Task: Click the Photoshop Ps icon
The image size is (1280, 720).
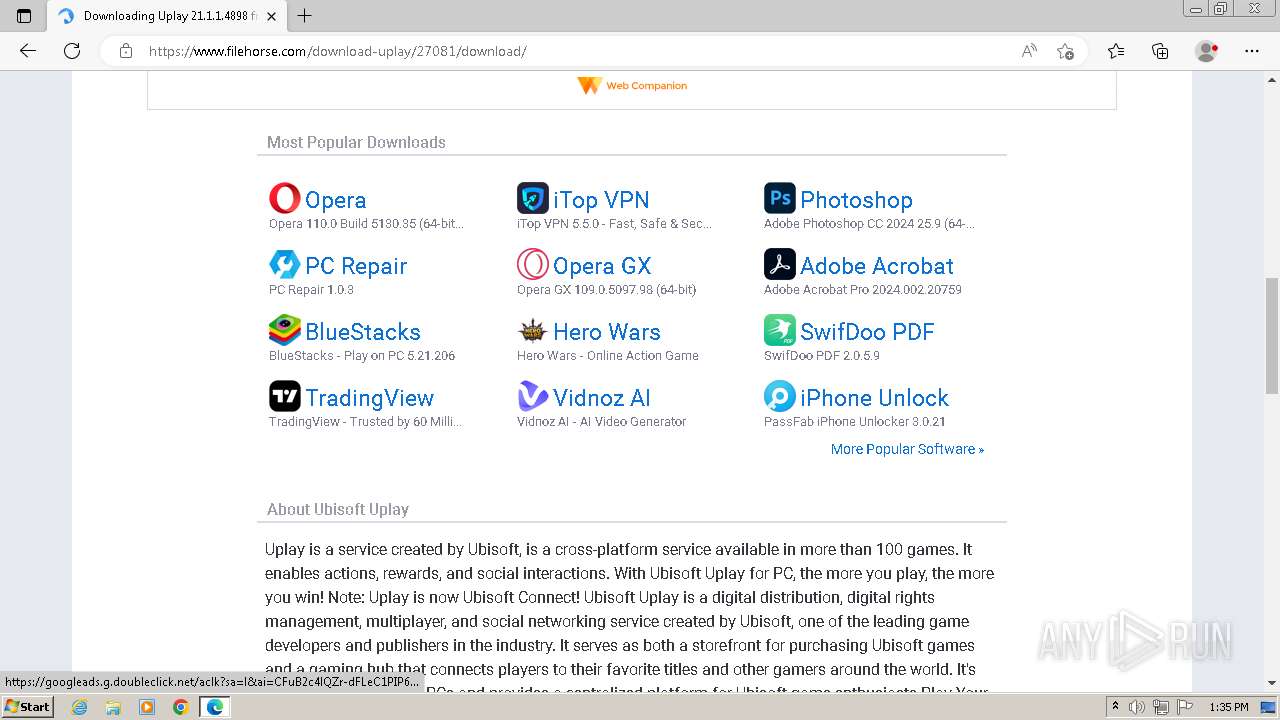Action: click(x=779, y=198)
